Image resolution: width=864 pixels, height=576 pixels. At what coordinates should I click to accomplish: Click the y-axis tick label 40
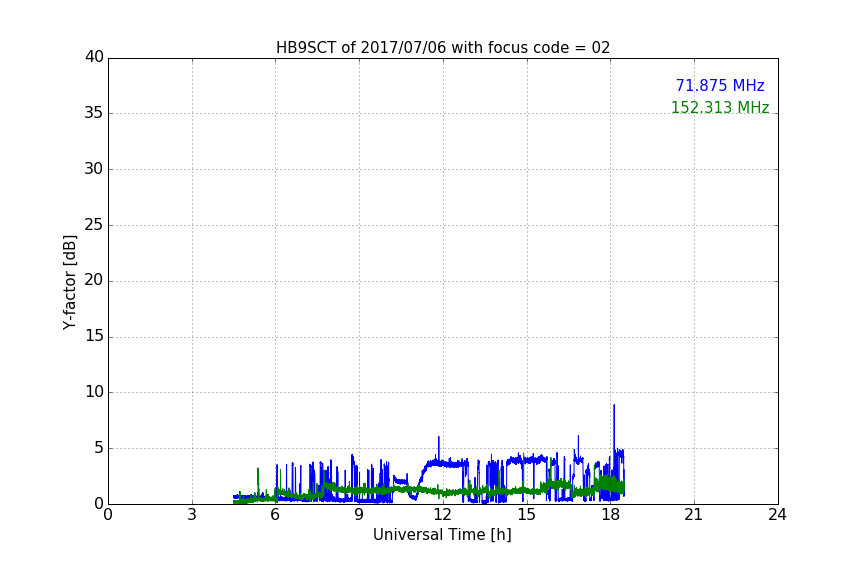click(94, 57)
